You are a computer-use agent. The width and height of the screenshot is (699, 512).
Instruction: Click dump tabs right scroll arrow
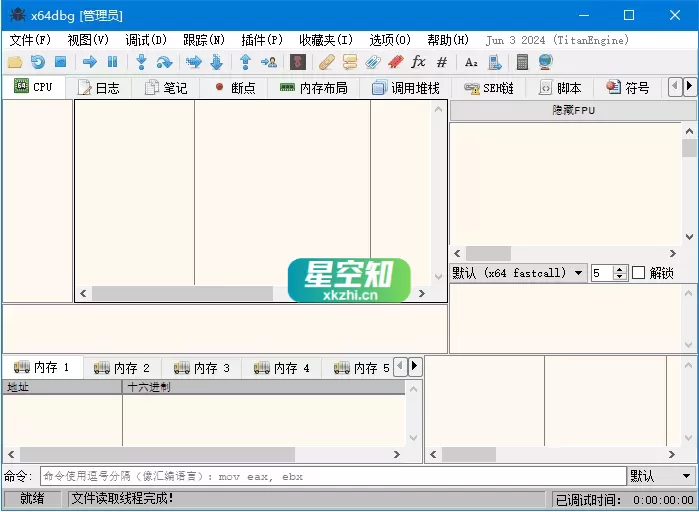click(x=415, y=367)
